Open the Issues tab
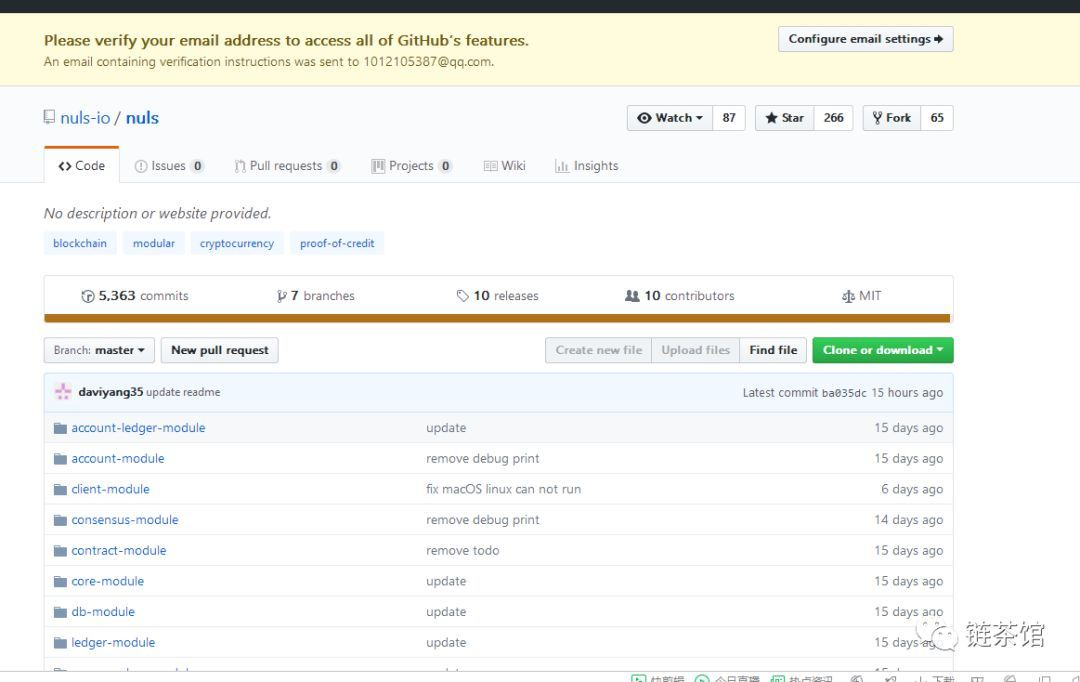 [169, 166]
